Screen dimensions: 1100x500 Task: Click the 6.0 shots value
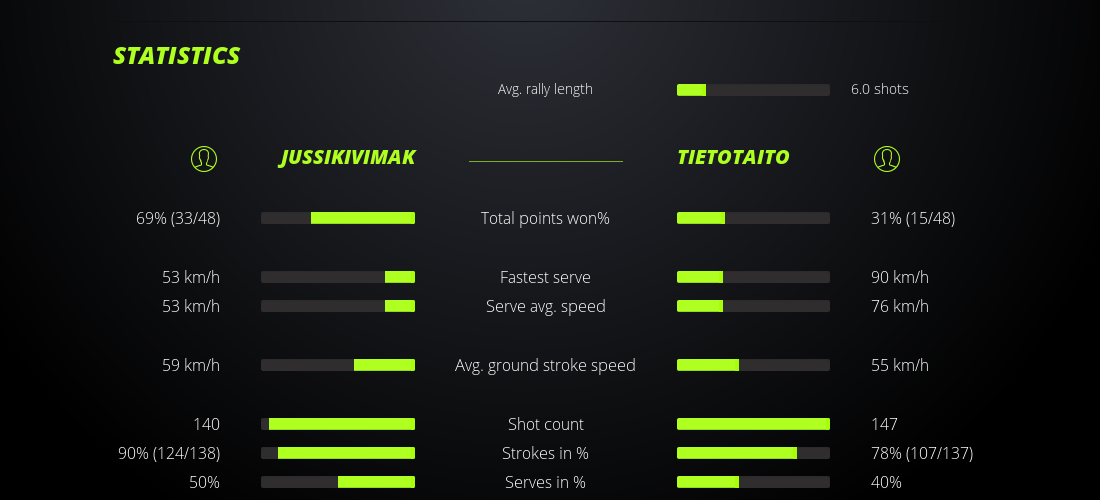tap(879, 89)
